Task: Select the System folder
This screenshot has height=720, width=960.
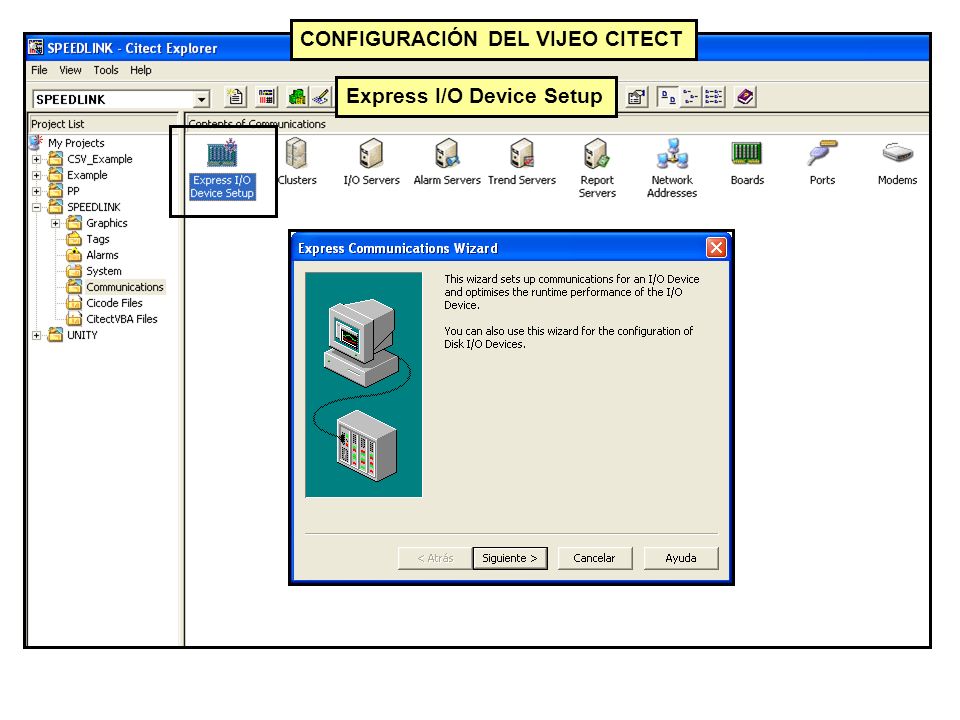Action: (x=103, y=271)
